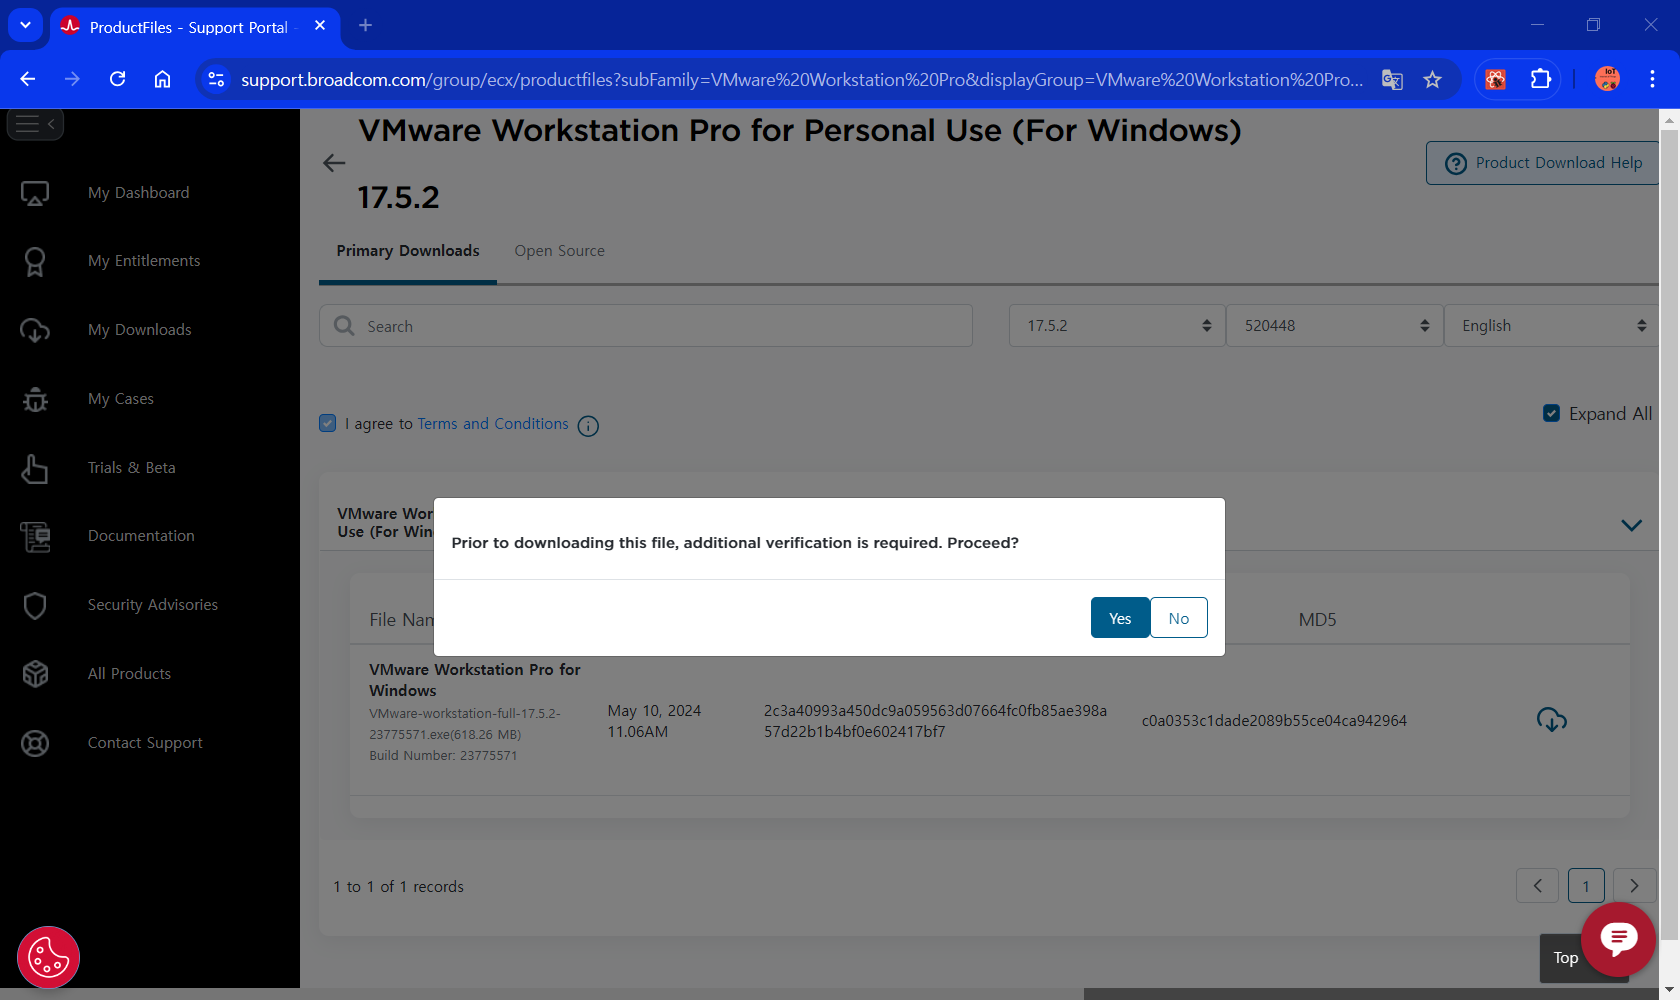Screen dimensions: 1680x1000
Task: Reload the page
Action: click(117, 79)
